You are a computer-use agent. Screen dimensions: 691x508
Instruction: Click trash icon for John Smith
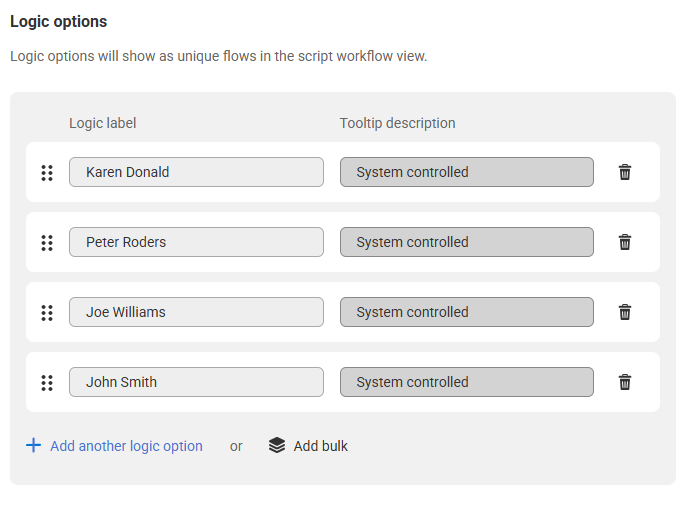[x=624, y=382]
